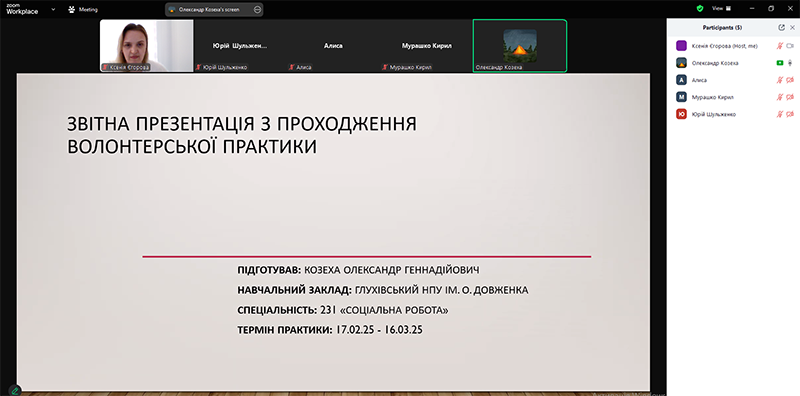This screenshot has height=396, width=800.
Task: Select Ксенія Єгорова's video thumbnail
Action: [x=147, y=46]
